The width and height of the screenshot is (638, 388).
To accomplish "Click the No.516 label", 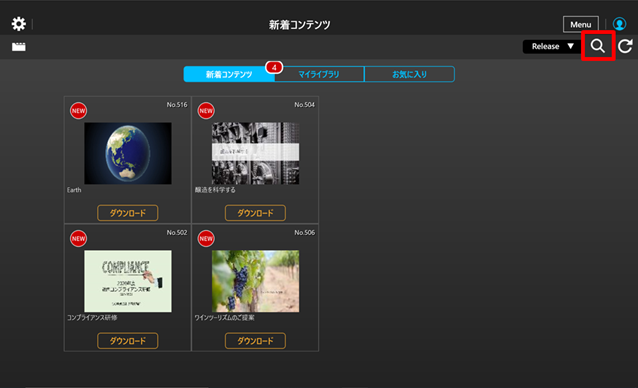I will 177,105.
